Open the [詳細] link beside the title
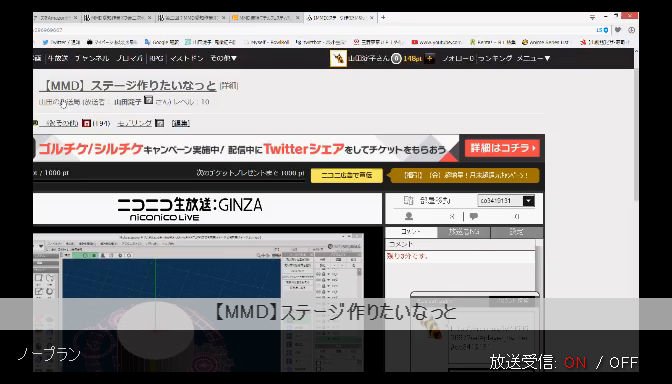This screenshot has height=384, width=672. (229, 86)
